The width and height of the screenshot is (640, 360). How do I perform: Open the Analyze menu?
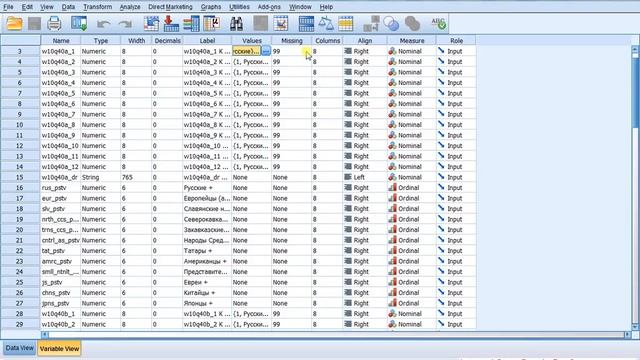tap(130, 7)
